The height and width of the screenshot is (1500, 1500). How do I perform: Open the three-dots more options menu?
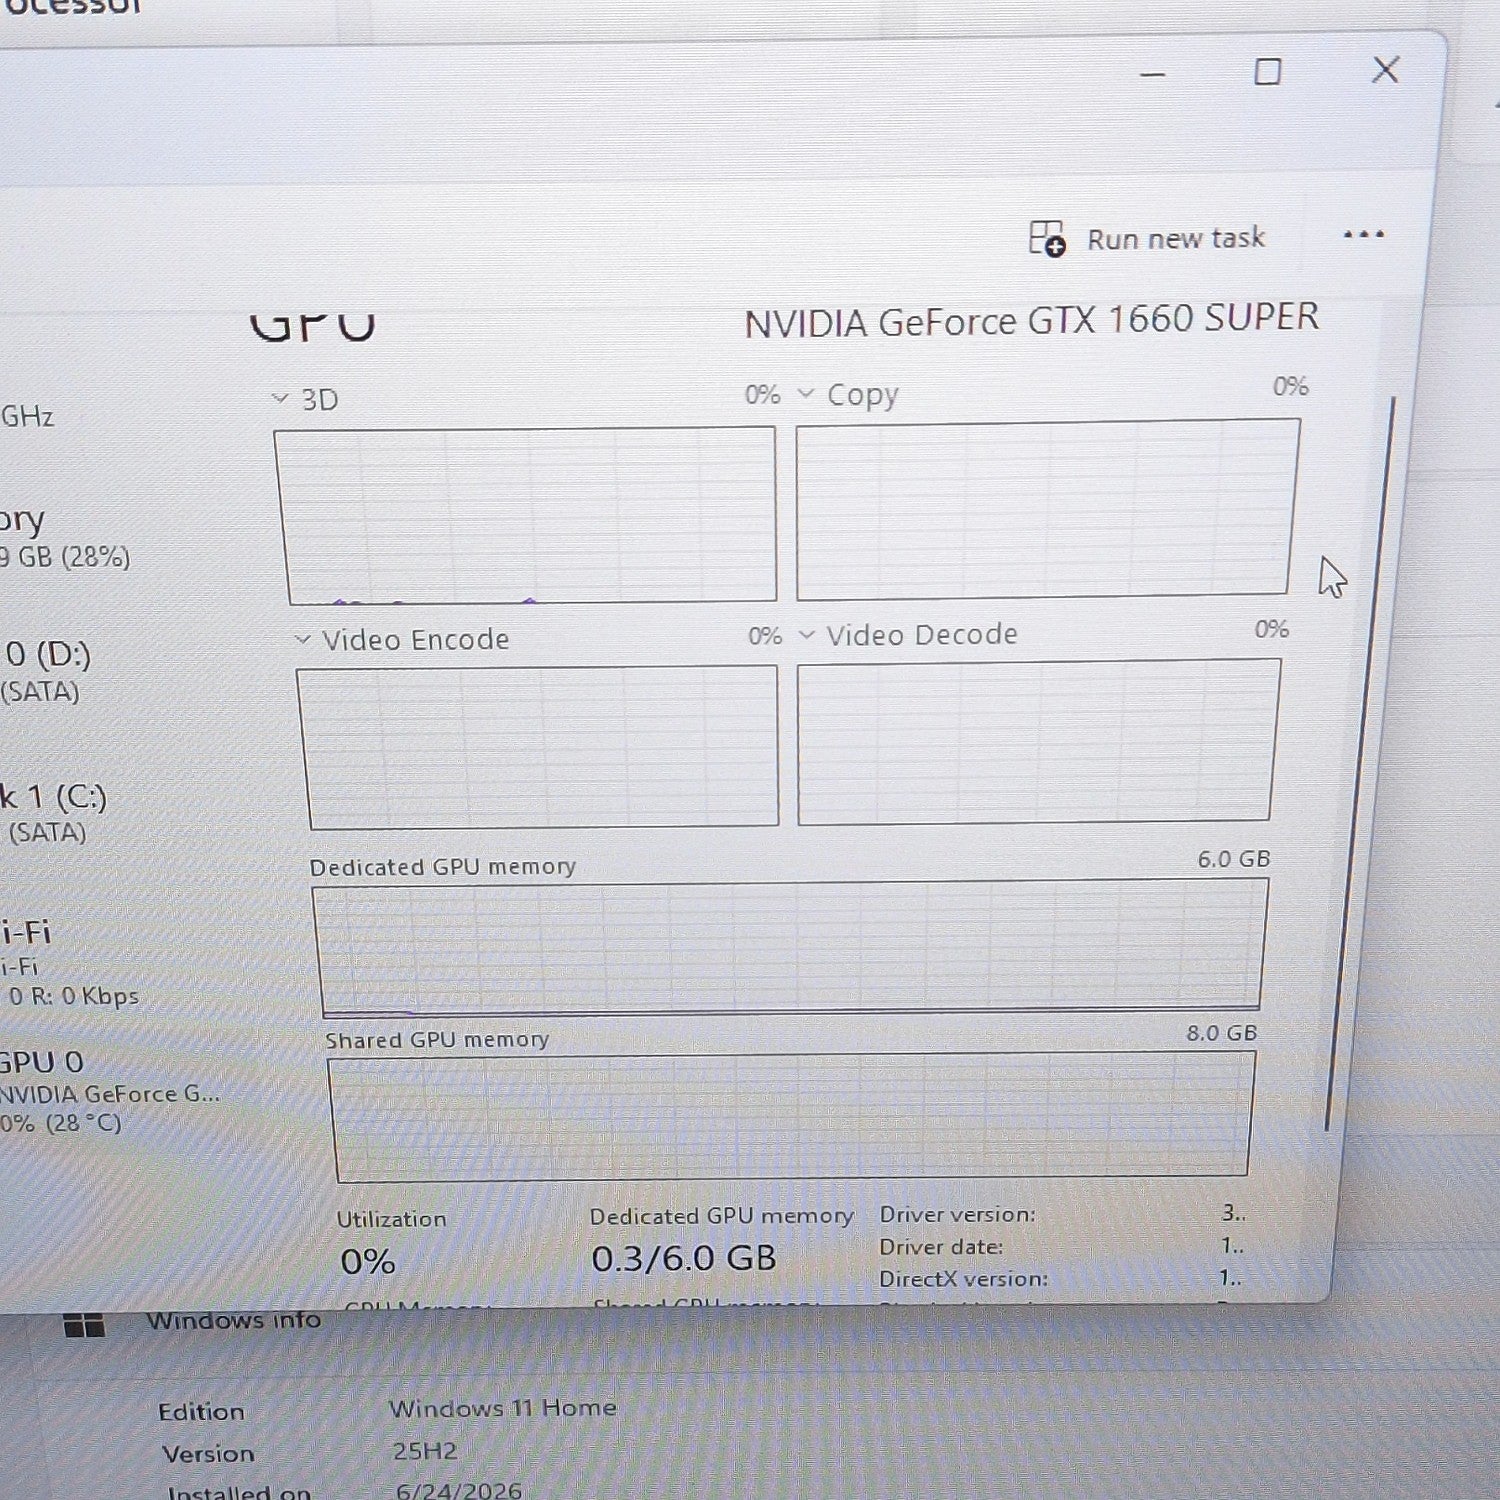click(x=1363, y=235)
